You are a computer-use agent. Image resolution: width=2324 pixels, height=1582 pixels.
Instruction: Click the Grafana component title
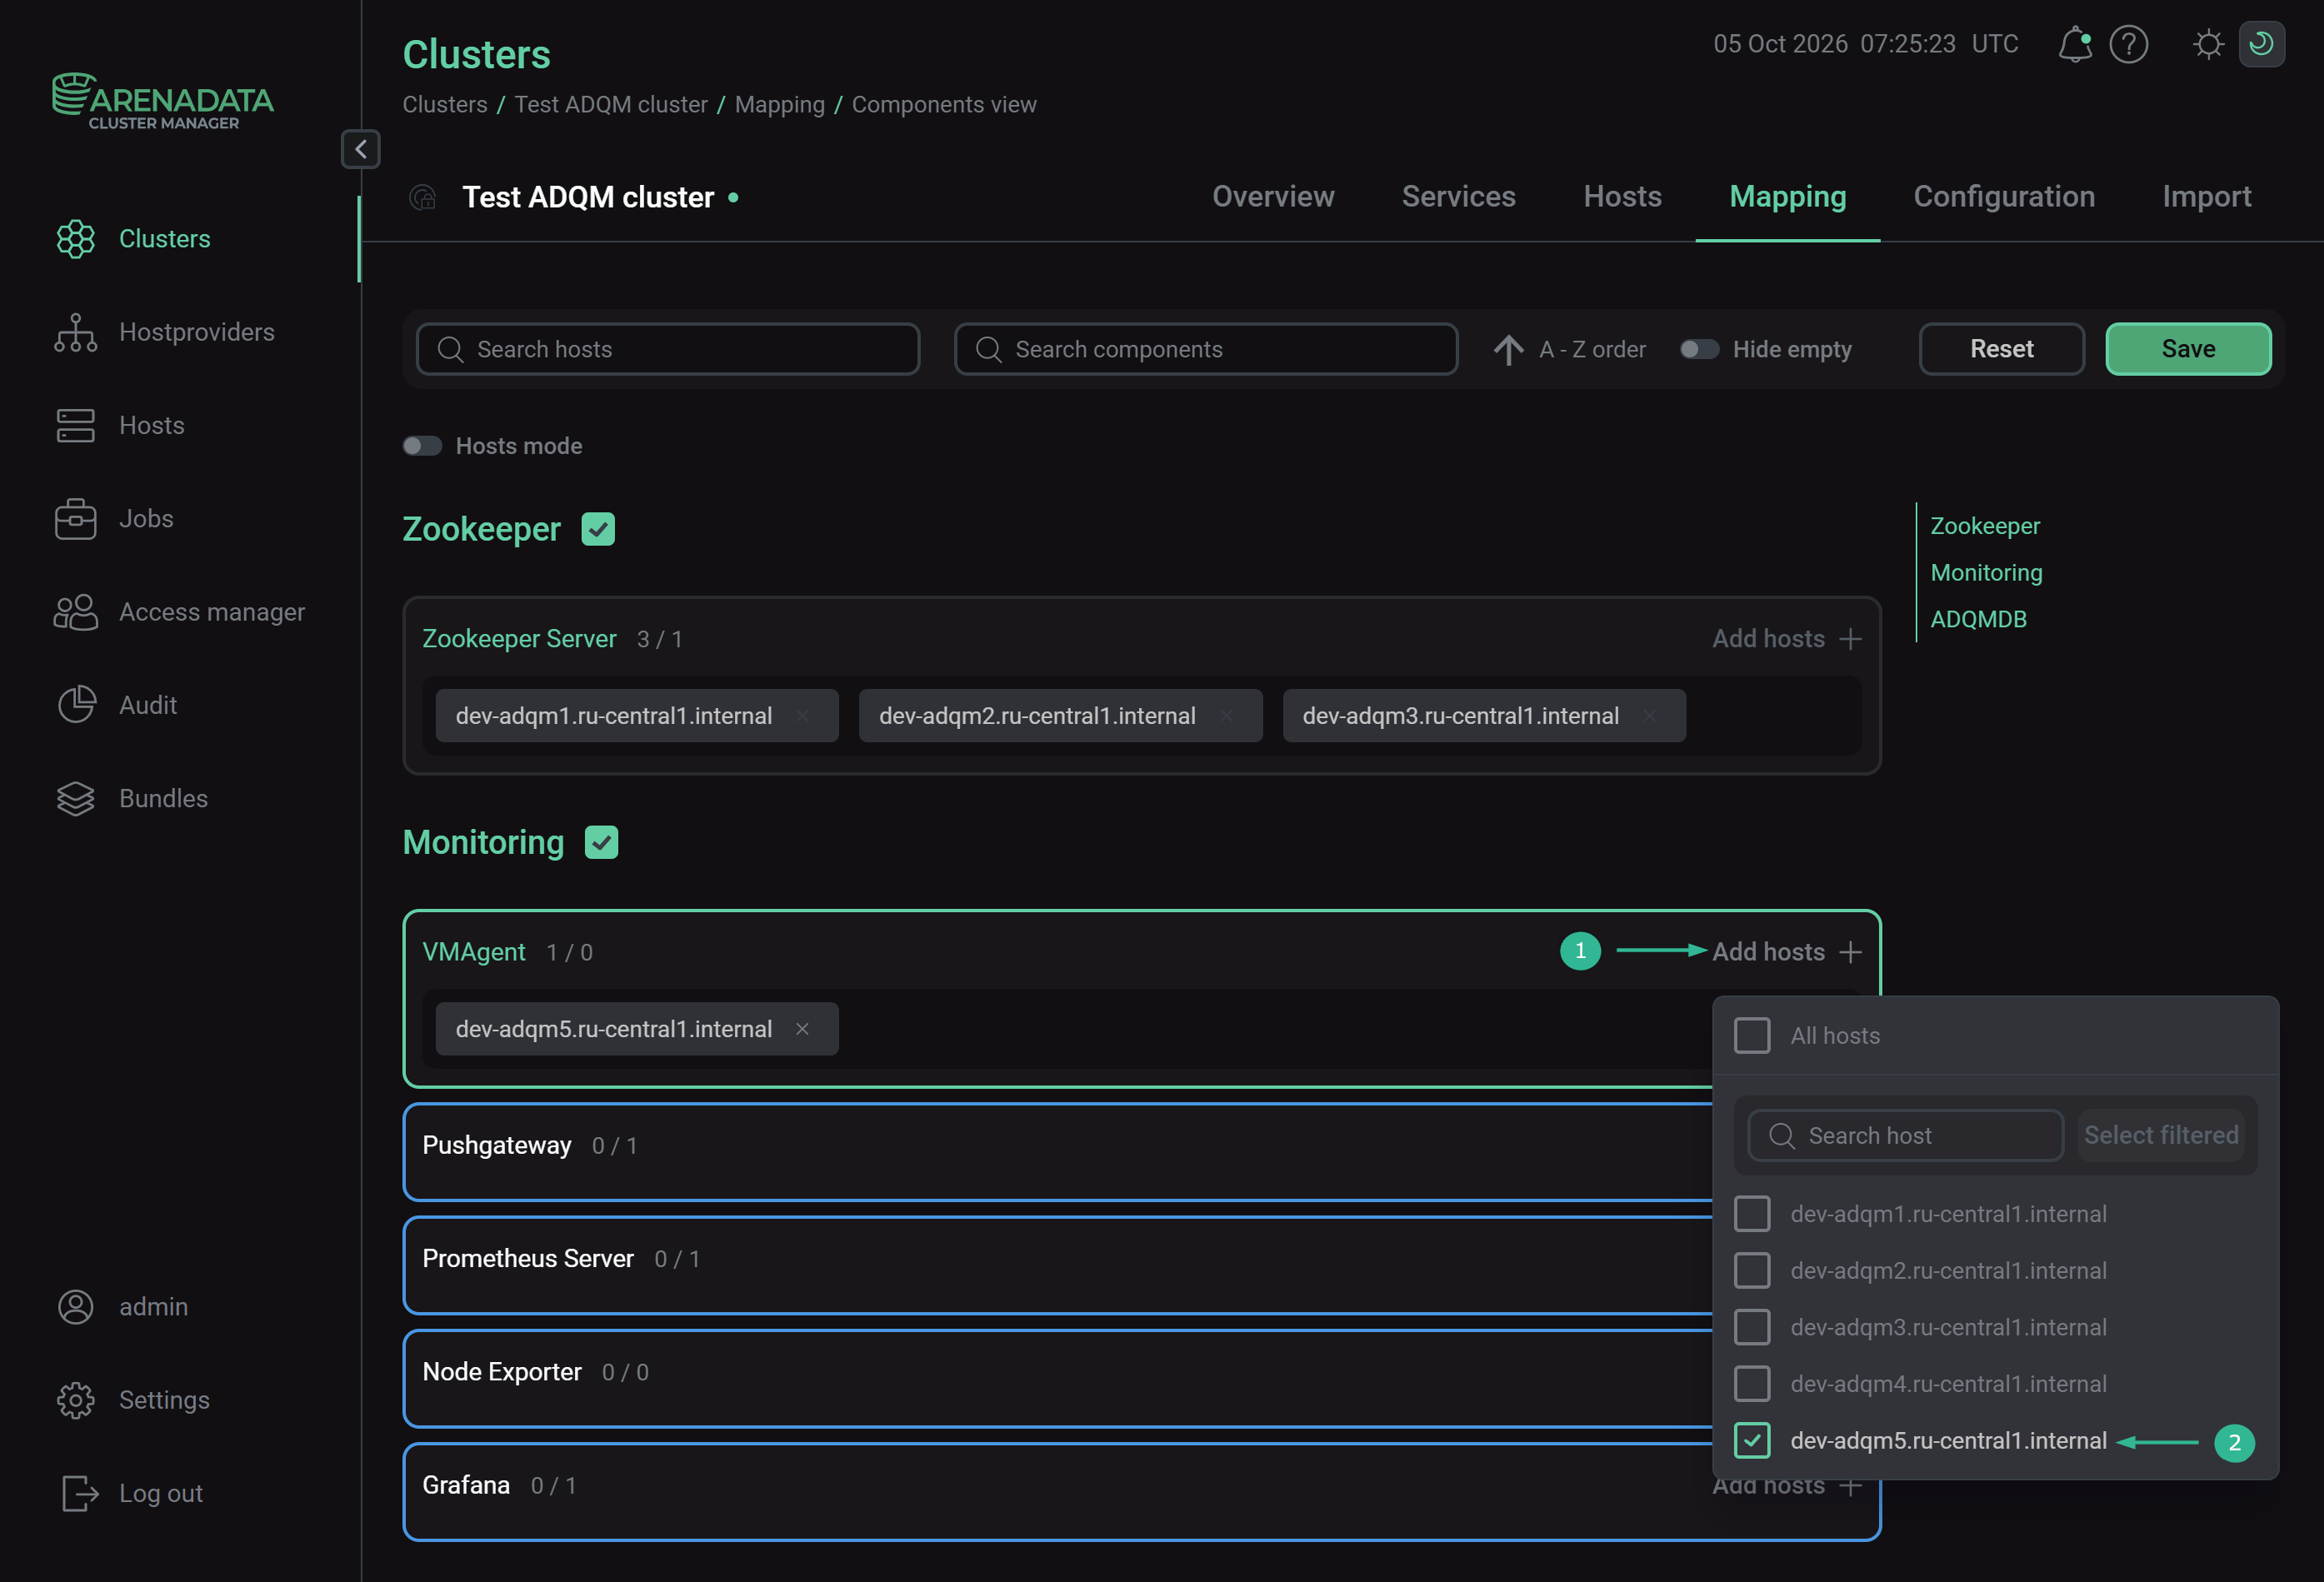pyautogui.click(x=466, y=1485)
